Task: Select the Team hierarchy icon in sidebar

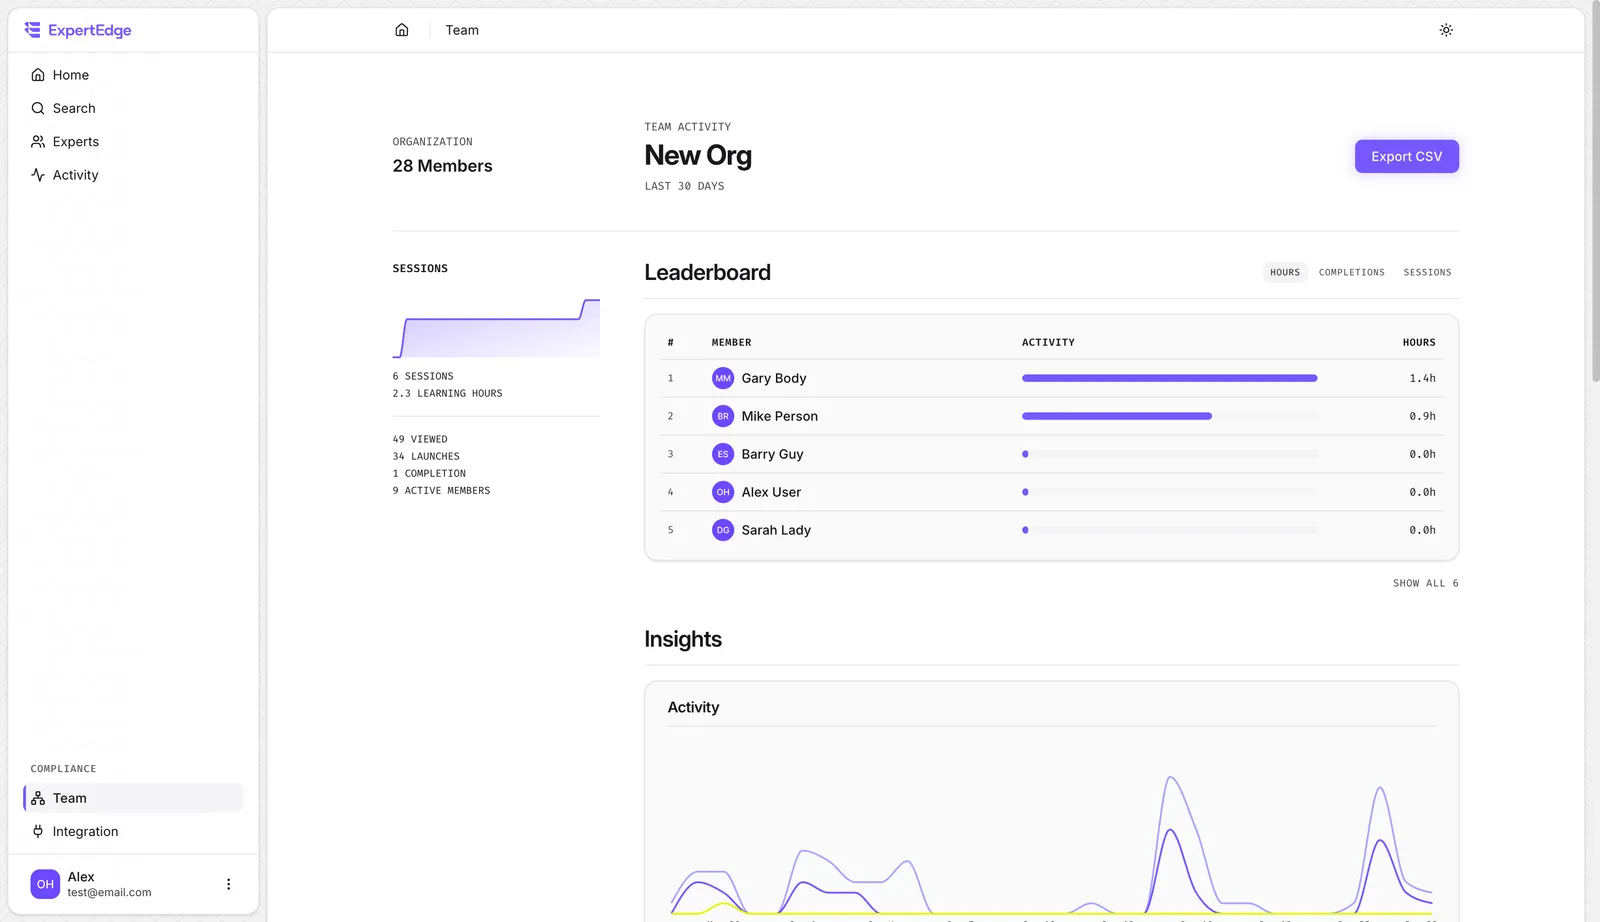Action: click(38, 798)
